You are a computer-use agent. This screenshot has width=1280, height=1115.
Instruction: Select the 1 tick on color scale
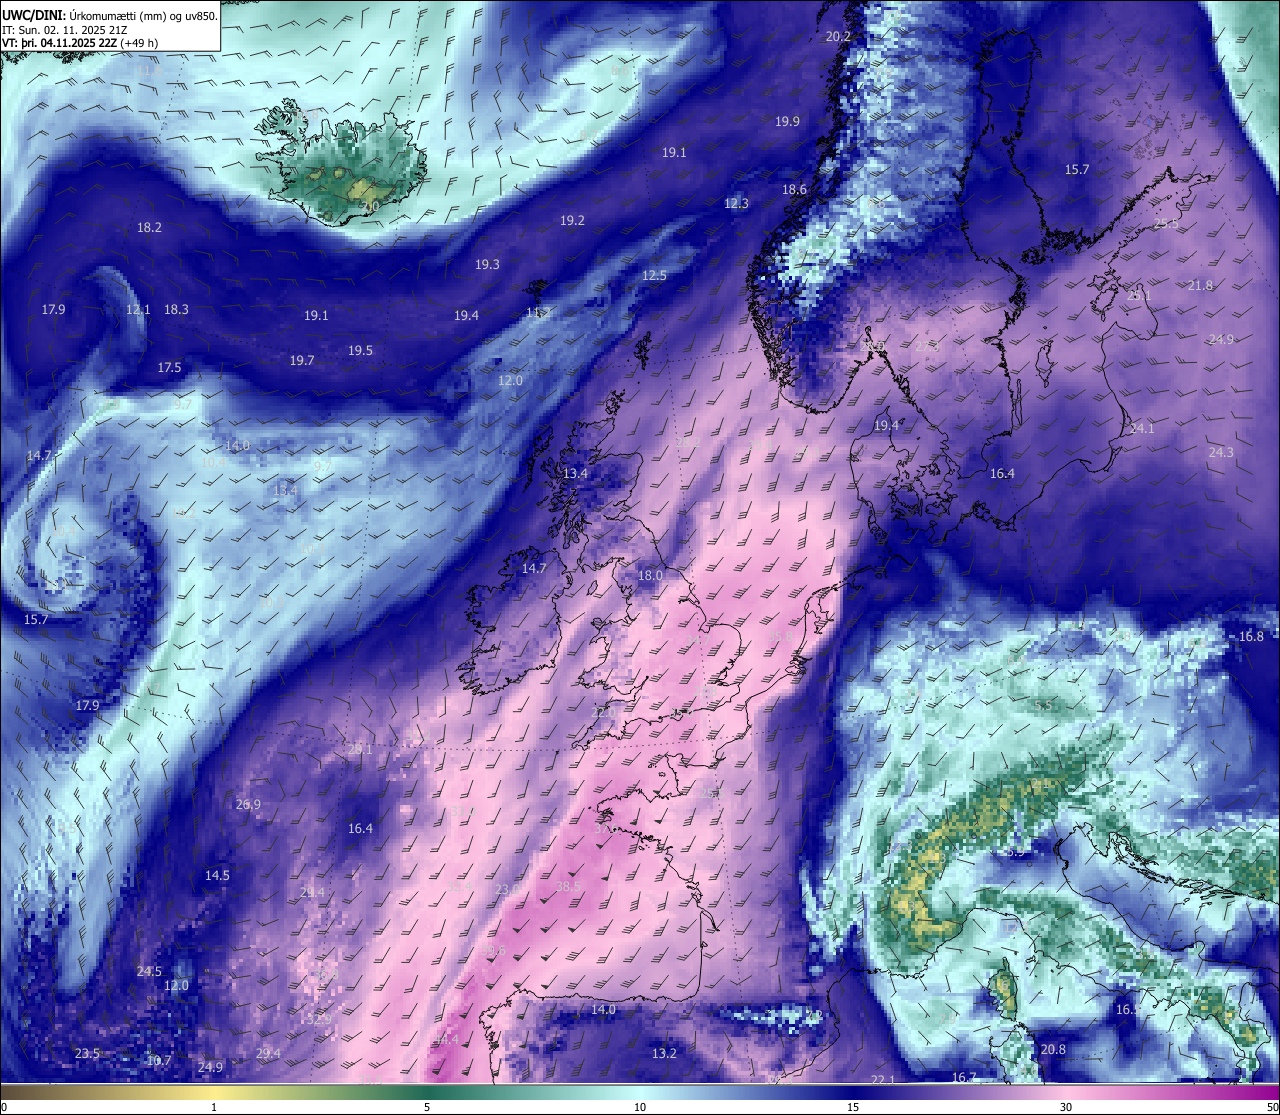(214, 1107)
